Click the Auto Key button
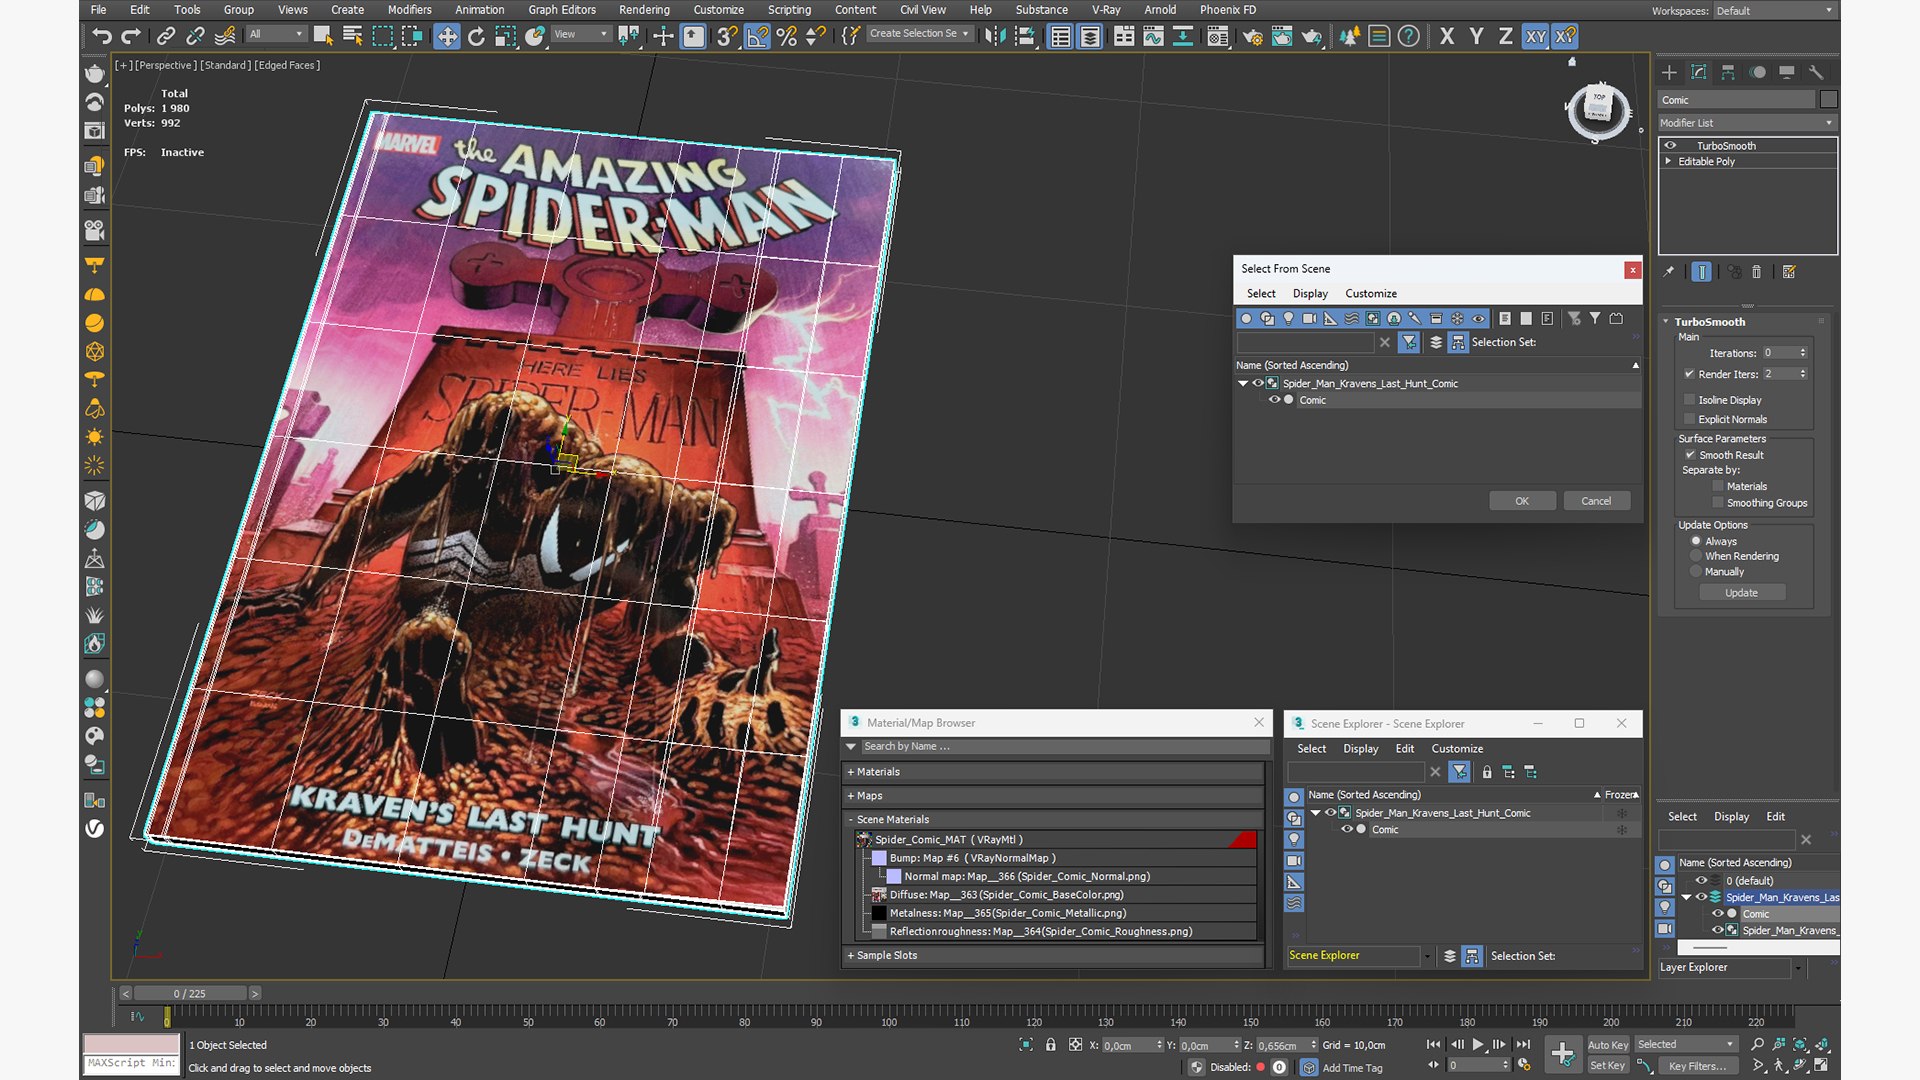This screenshot has height=1080, width=1920. pos(1608,1045)
